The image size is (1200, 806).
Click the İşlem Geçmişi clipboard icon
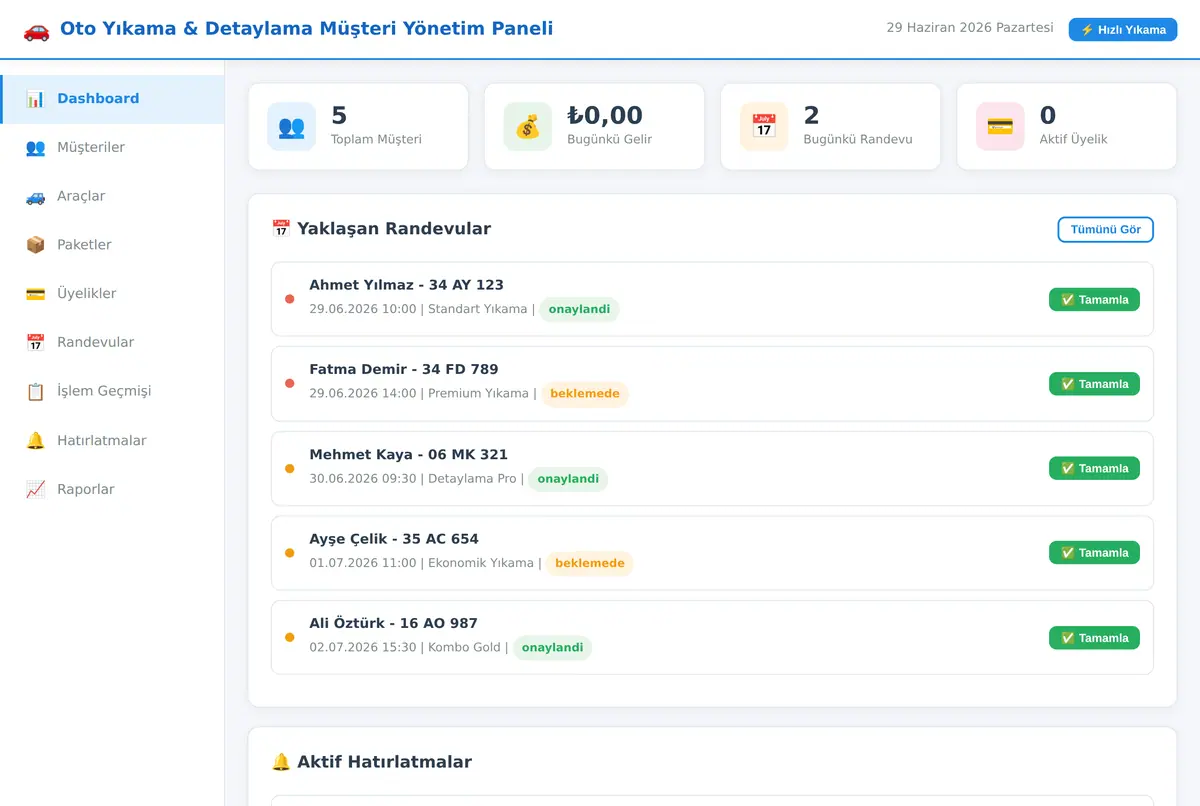coord(35,392)
